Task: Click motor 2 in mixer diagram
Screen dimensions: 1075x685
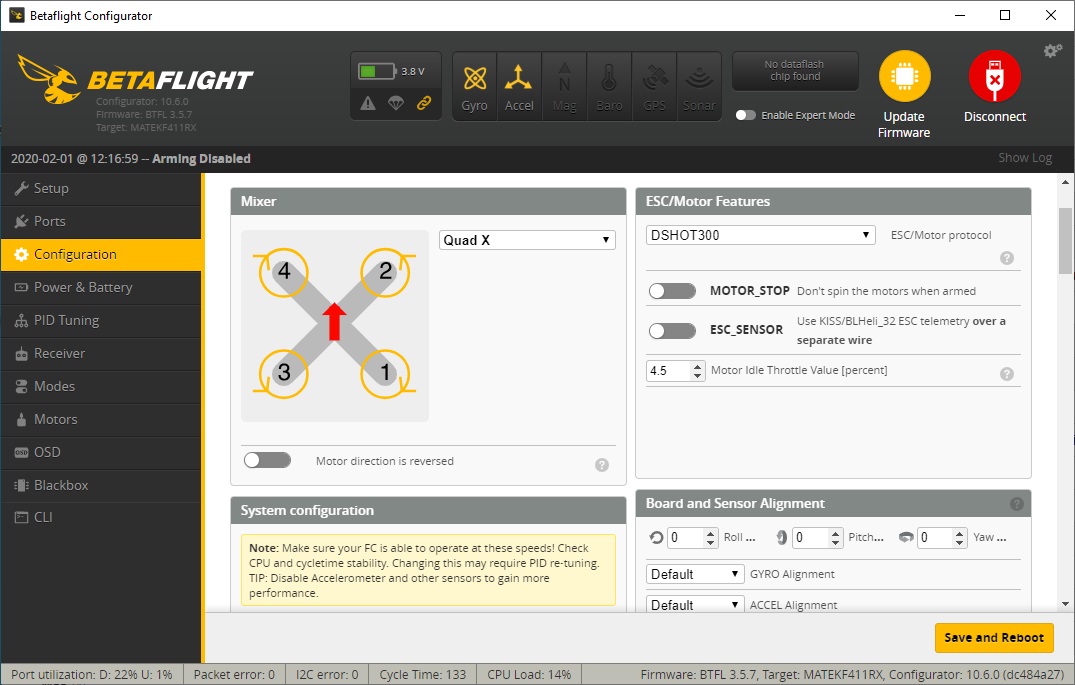Action: (385, 272)
